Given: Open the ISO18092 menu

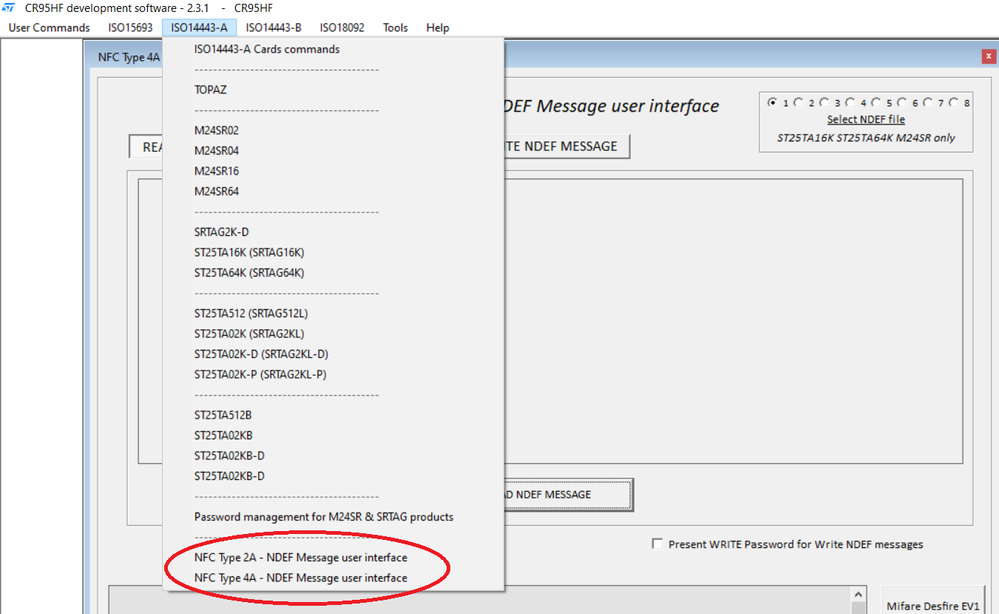Looking at the screenshot, I should coord(342,27).
